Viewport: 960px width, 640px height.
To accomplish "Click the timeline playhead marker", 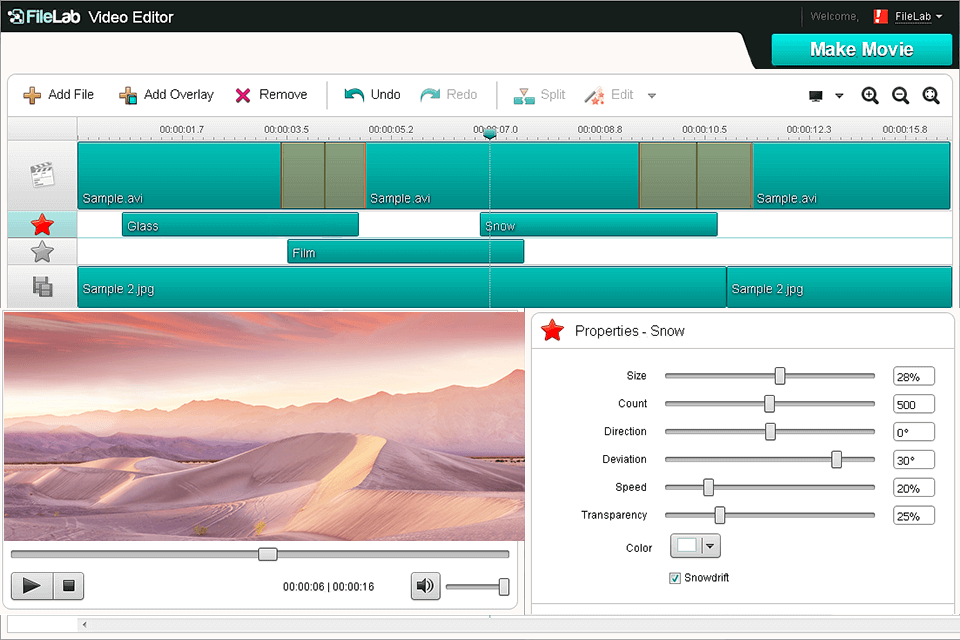I will [x=489, y=132].
